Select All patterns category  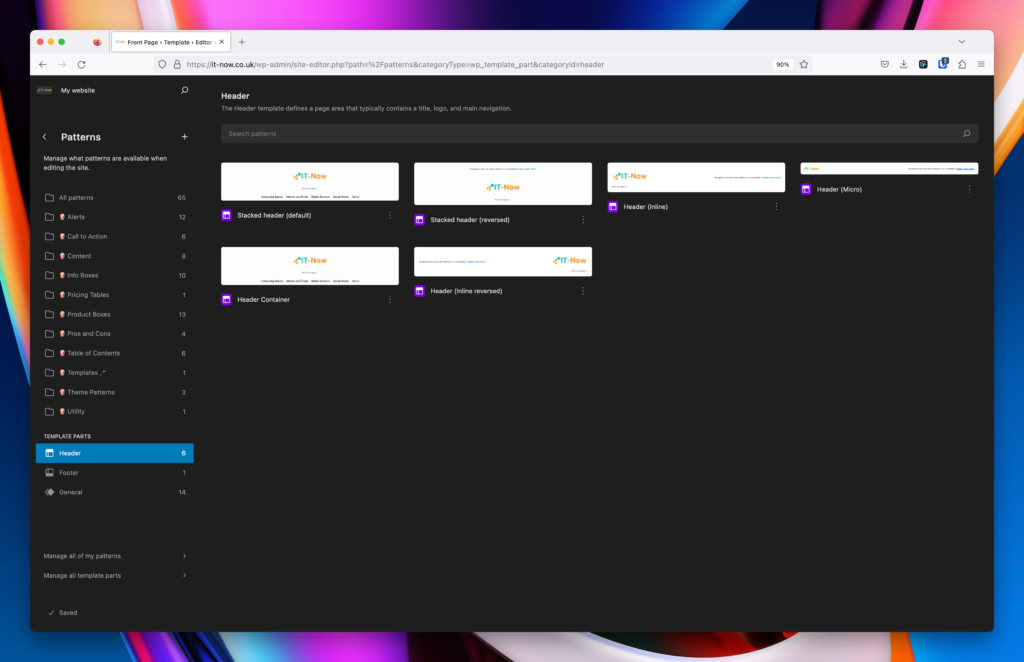click(115, 198)
